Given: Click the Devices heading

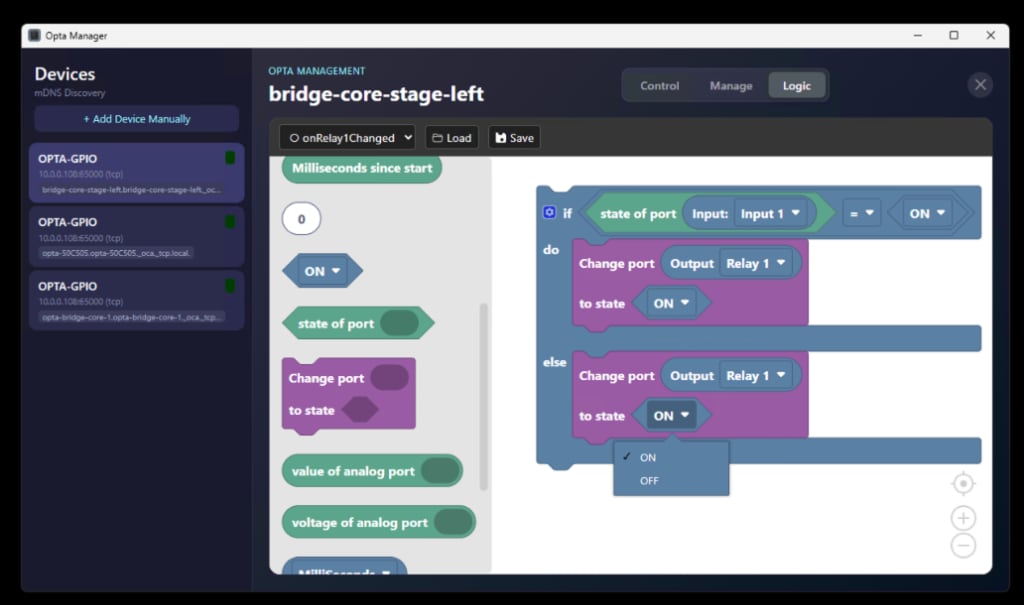Looking at the screenshot, I should [65, 74].
